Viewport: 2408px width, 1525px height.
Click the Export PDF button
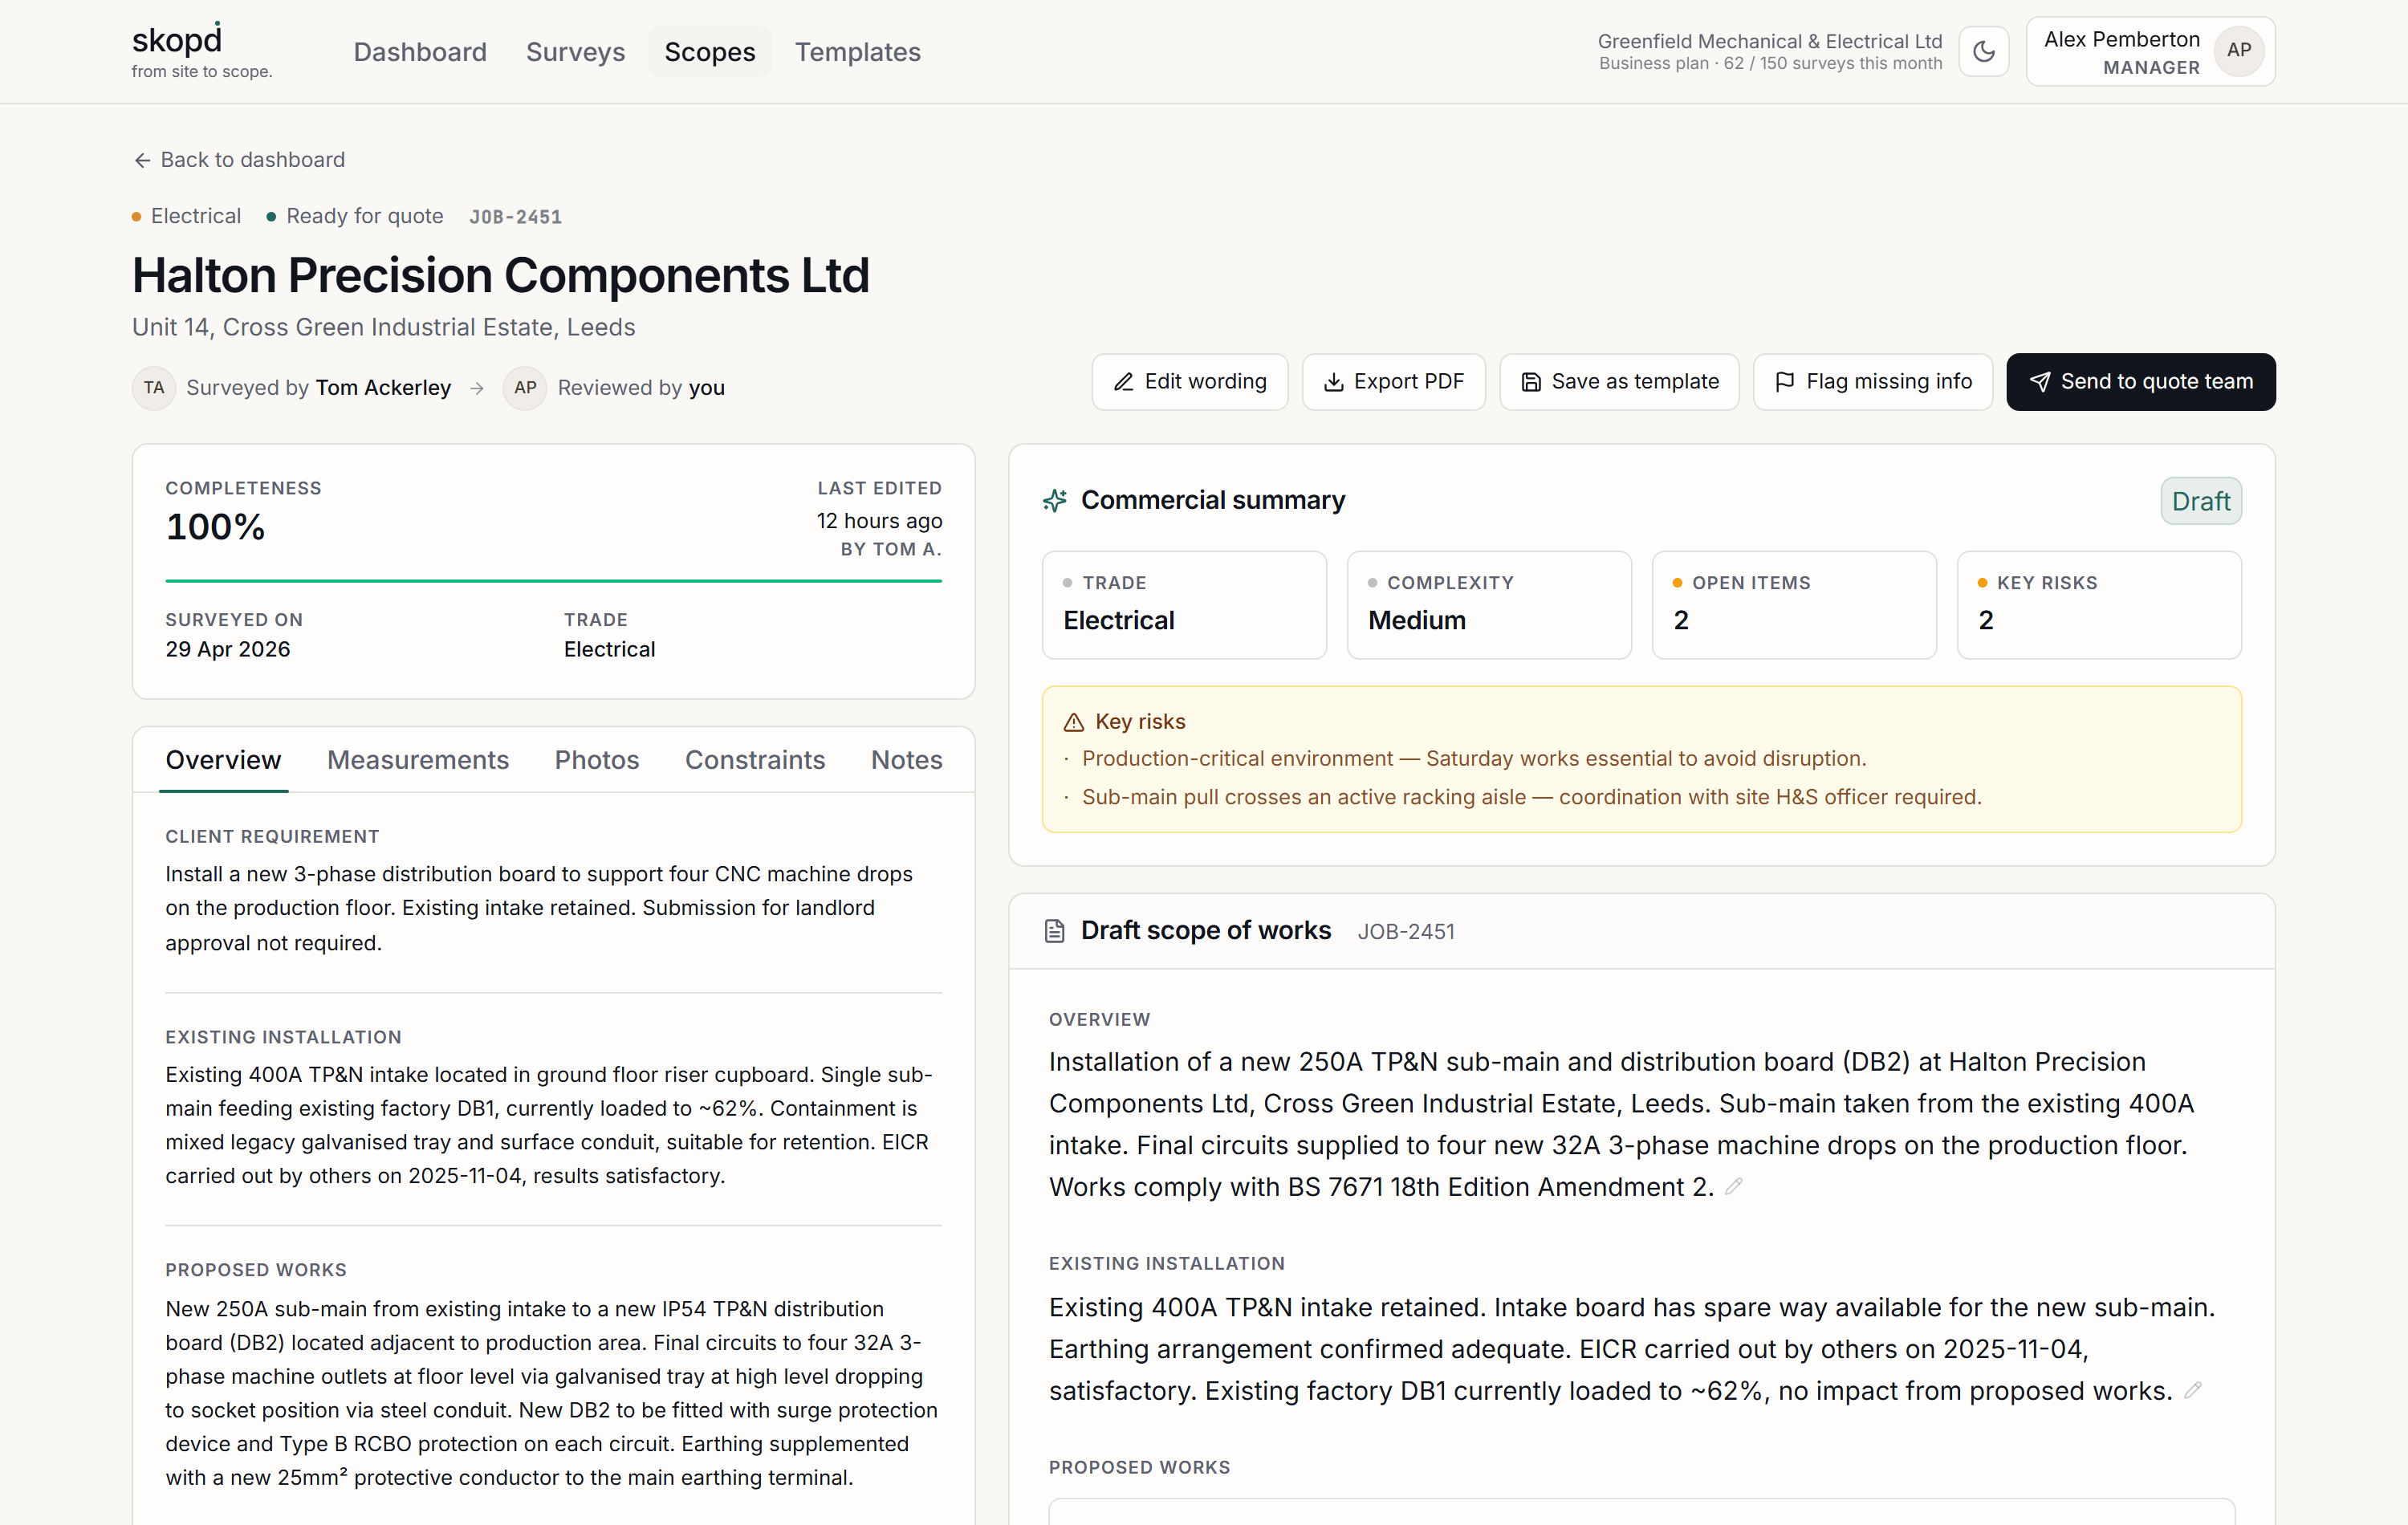(x=1393, y=382)
